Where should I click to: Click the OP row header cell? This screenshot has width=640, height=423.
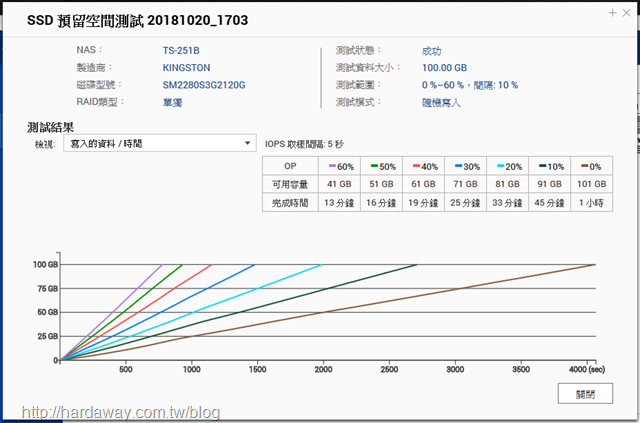click(x=290, y=166)
